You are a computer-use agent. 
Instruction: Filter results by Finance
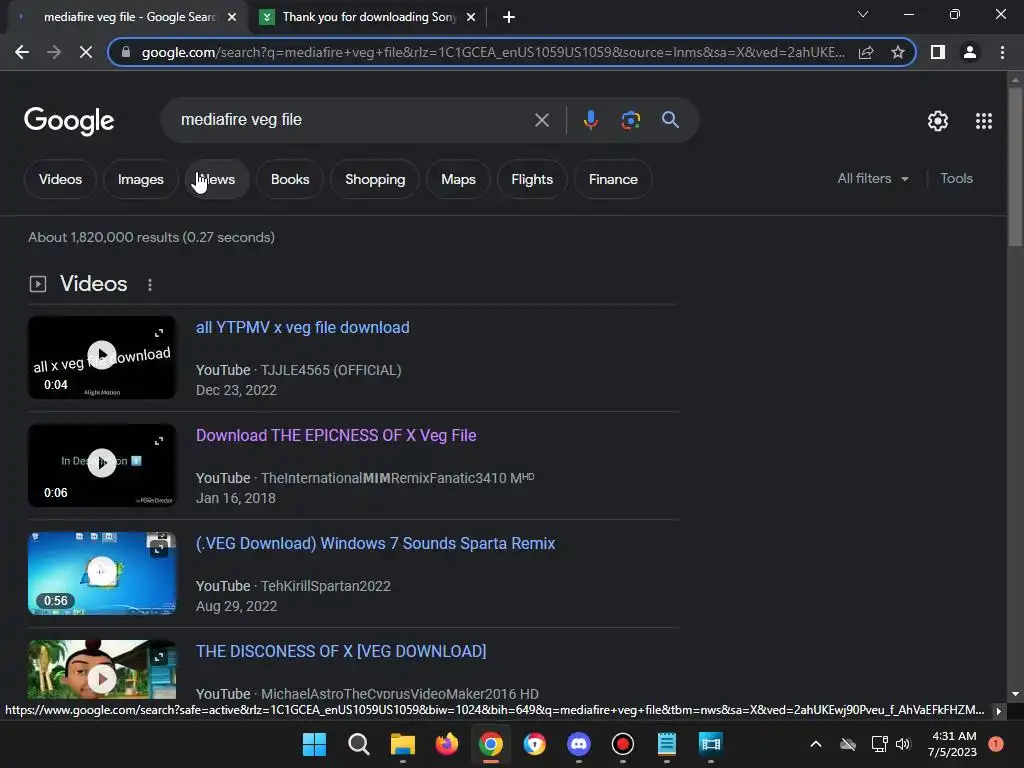[x=613, y=179]
